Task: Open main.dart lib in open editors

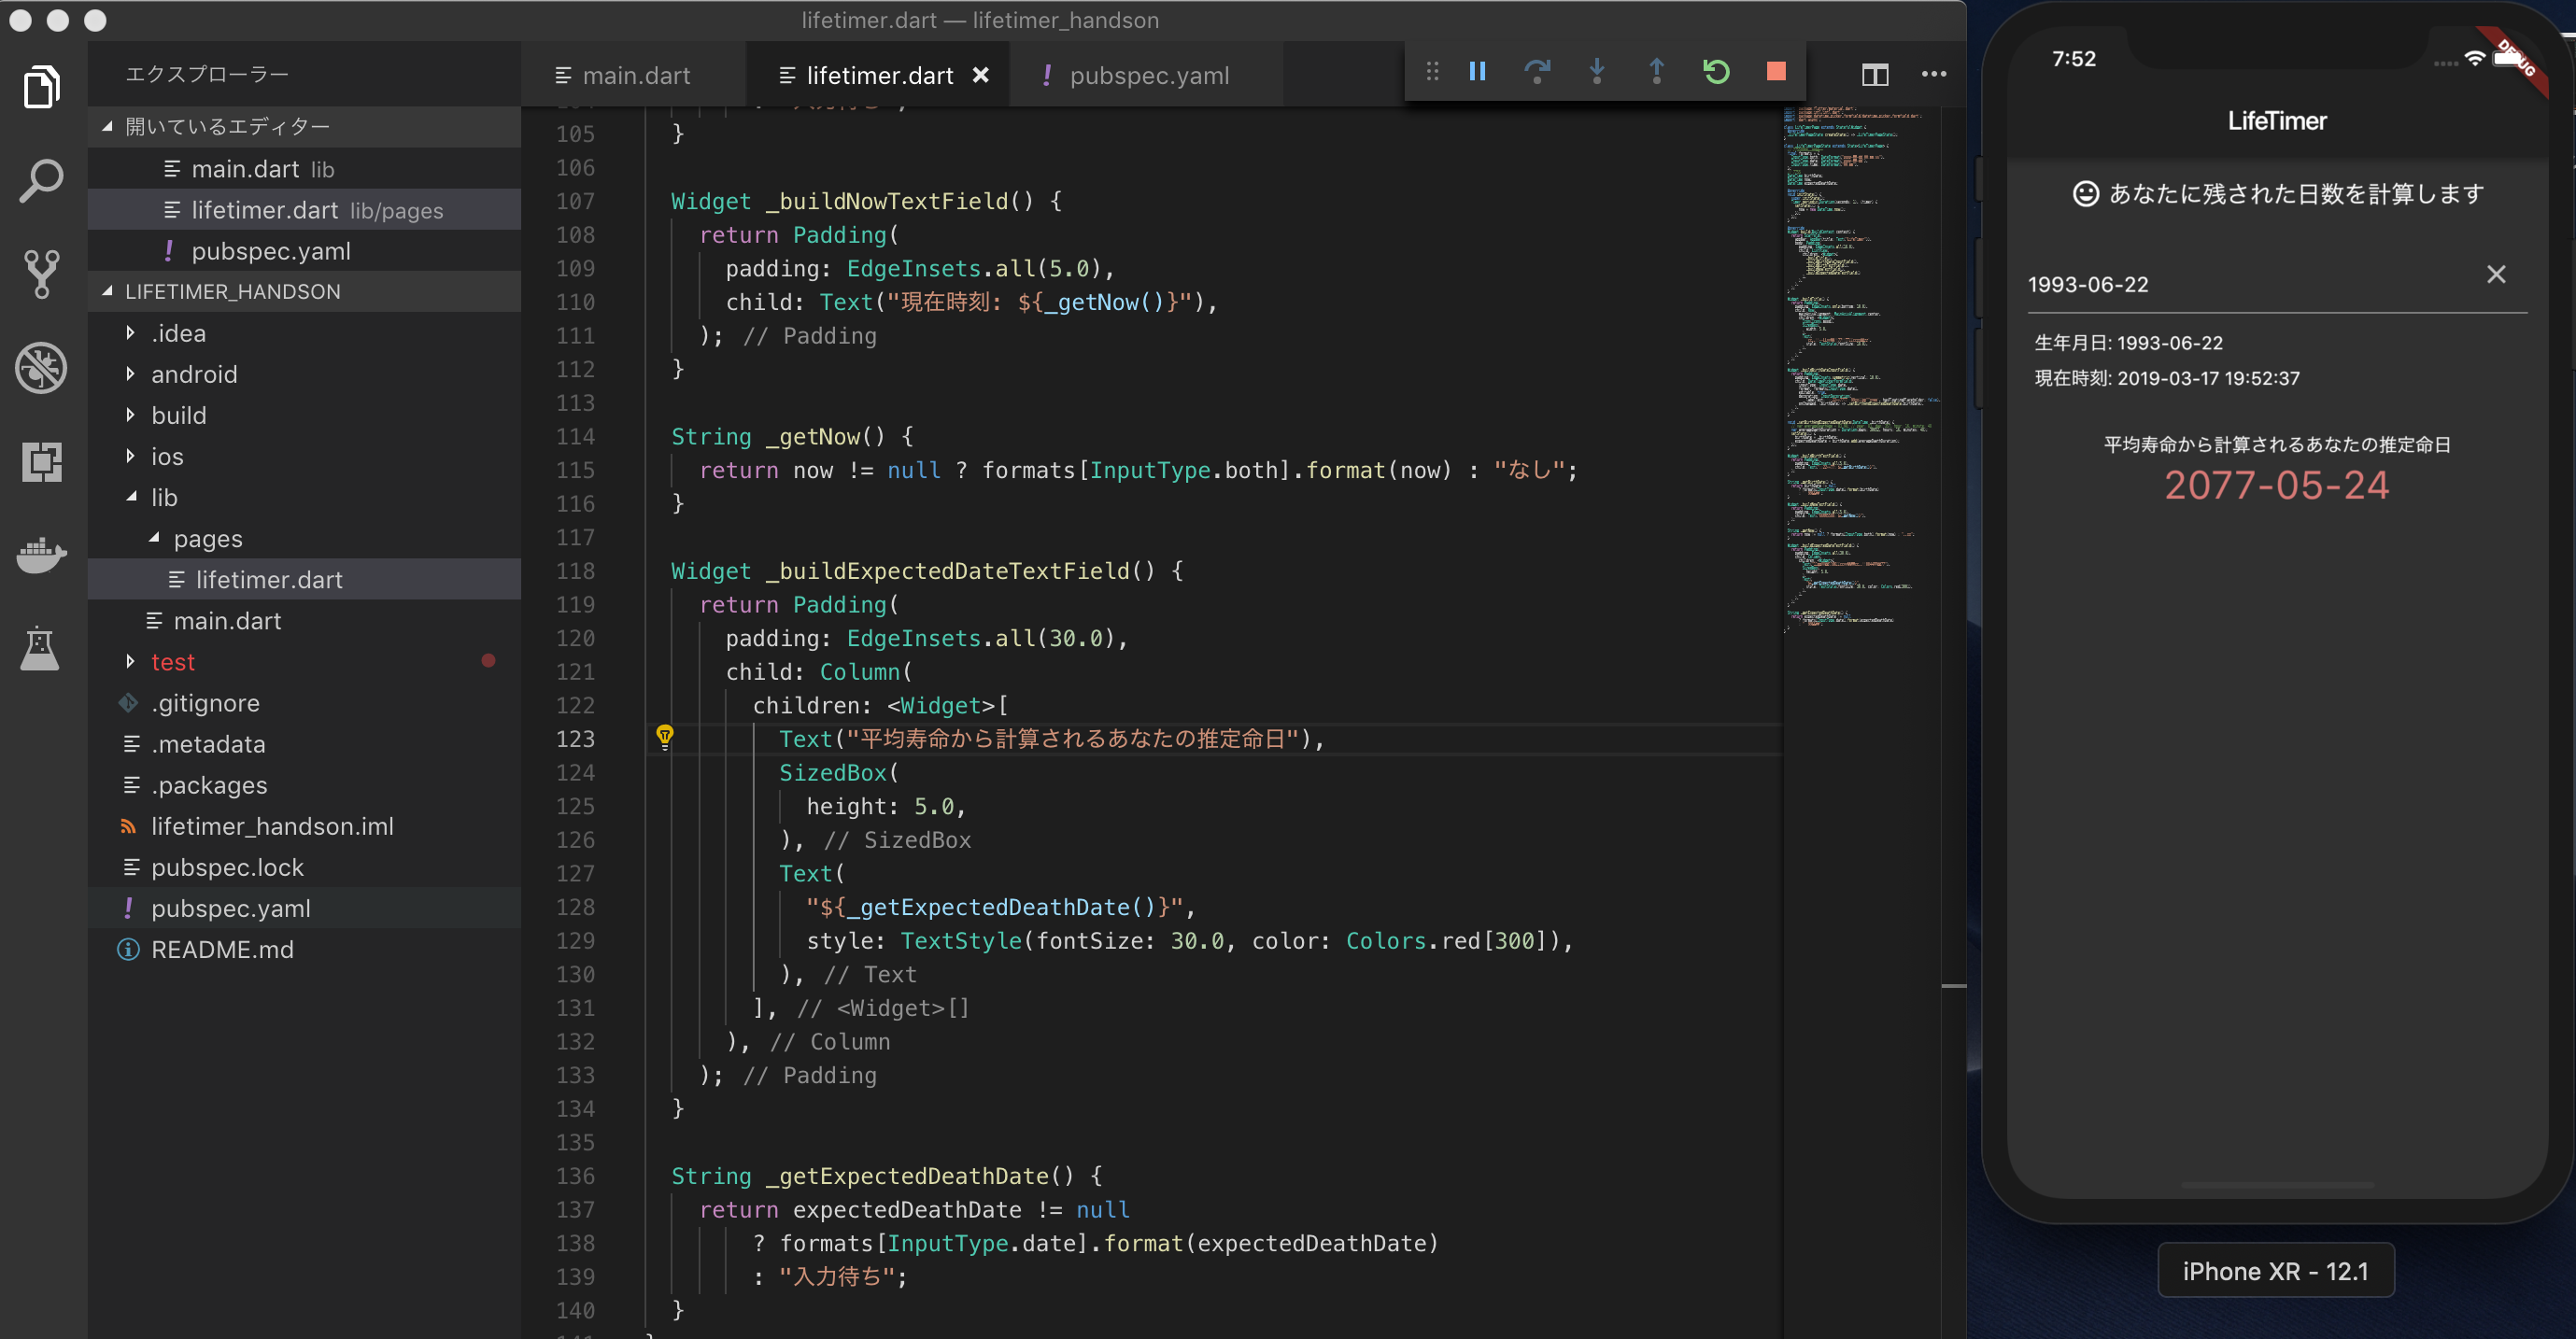Action: click(x=305, y=169)
